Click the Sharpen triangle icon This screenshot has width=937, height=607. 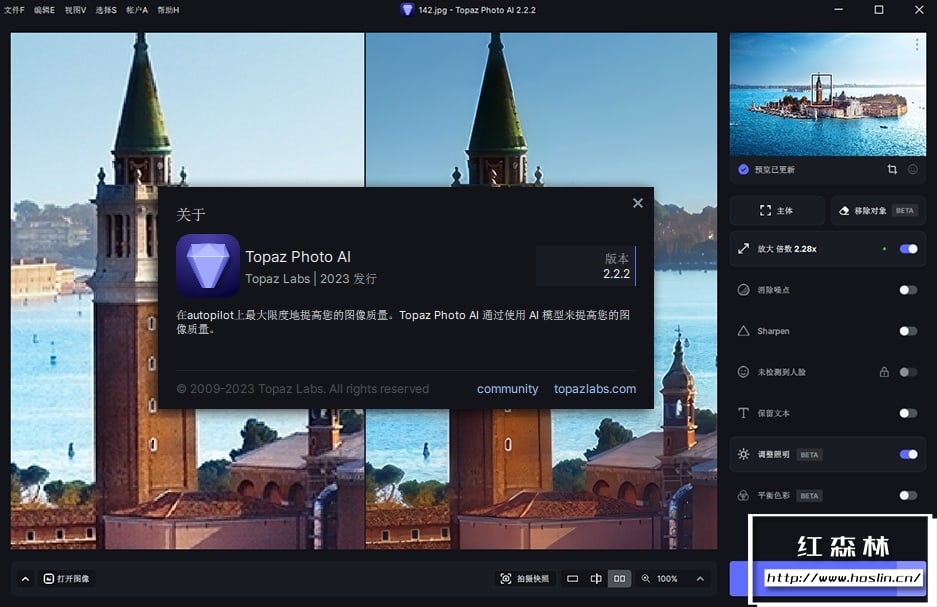pyautogui.click(x=743, y=331)
